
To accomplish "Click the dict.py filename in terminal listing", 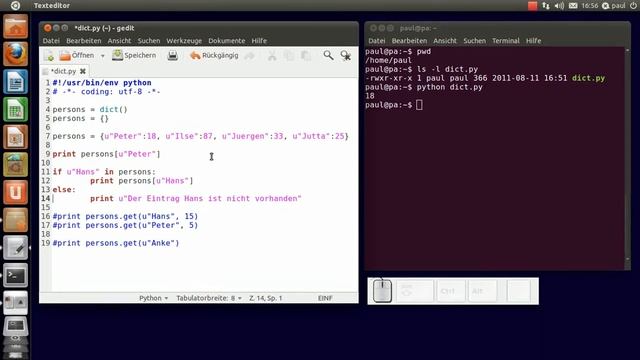I will (588, 78).
